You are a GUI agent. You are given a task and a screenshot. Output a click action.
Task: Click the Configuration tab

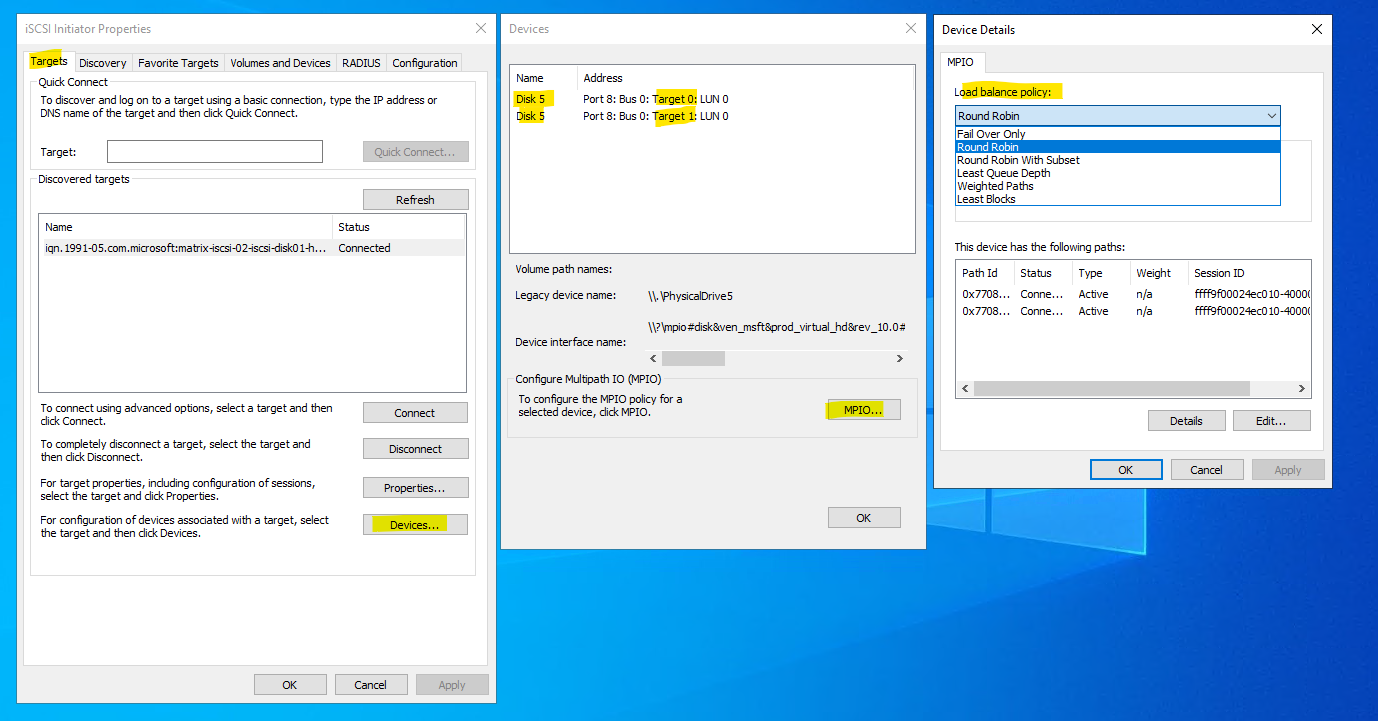click(x=424, y=63)
